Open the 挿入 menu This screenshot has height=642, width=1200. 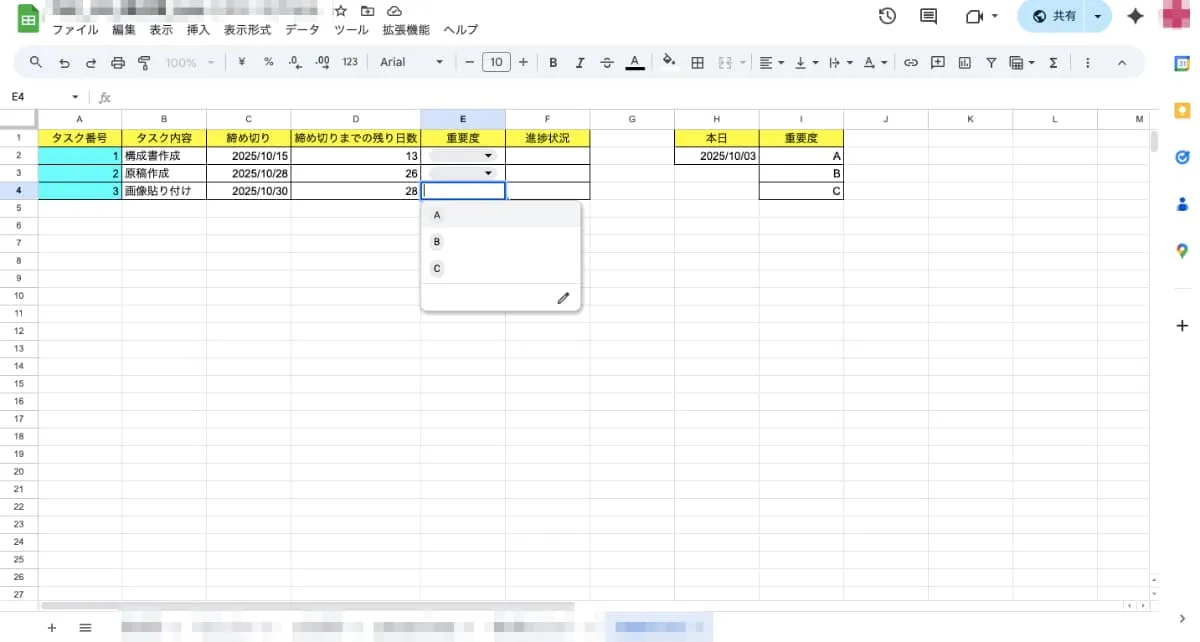(197, 29)
